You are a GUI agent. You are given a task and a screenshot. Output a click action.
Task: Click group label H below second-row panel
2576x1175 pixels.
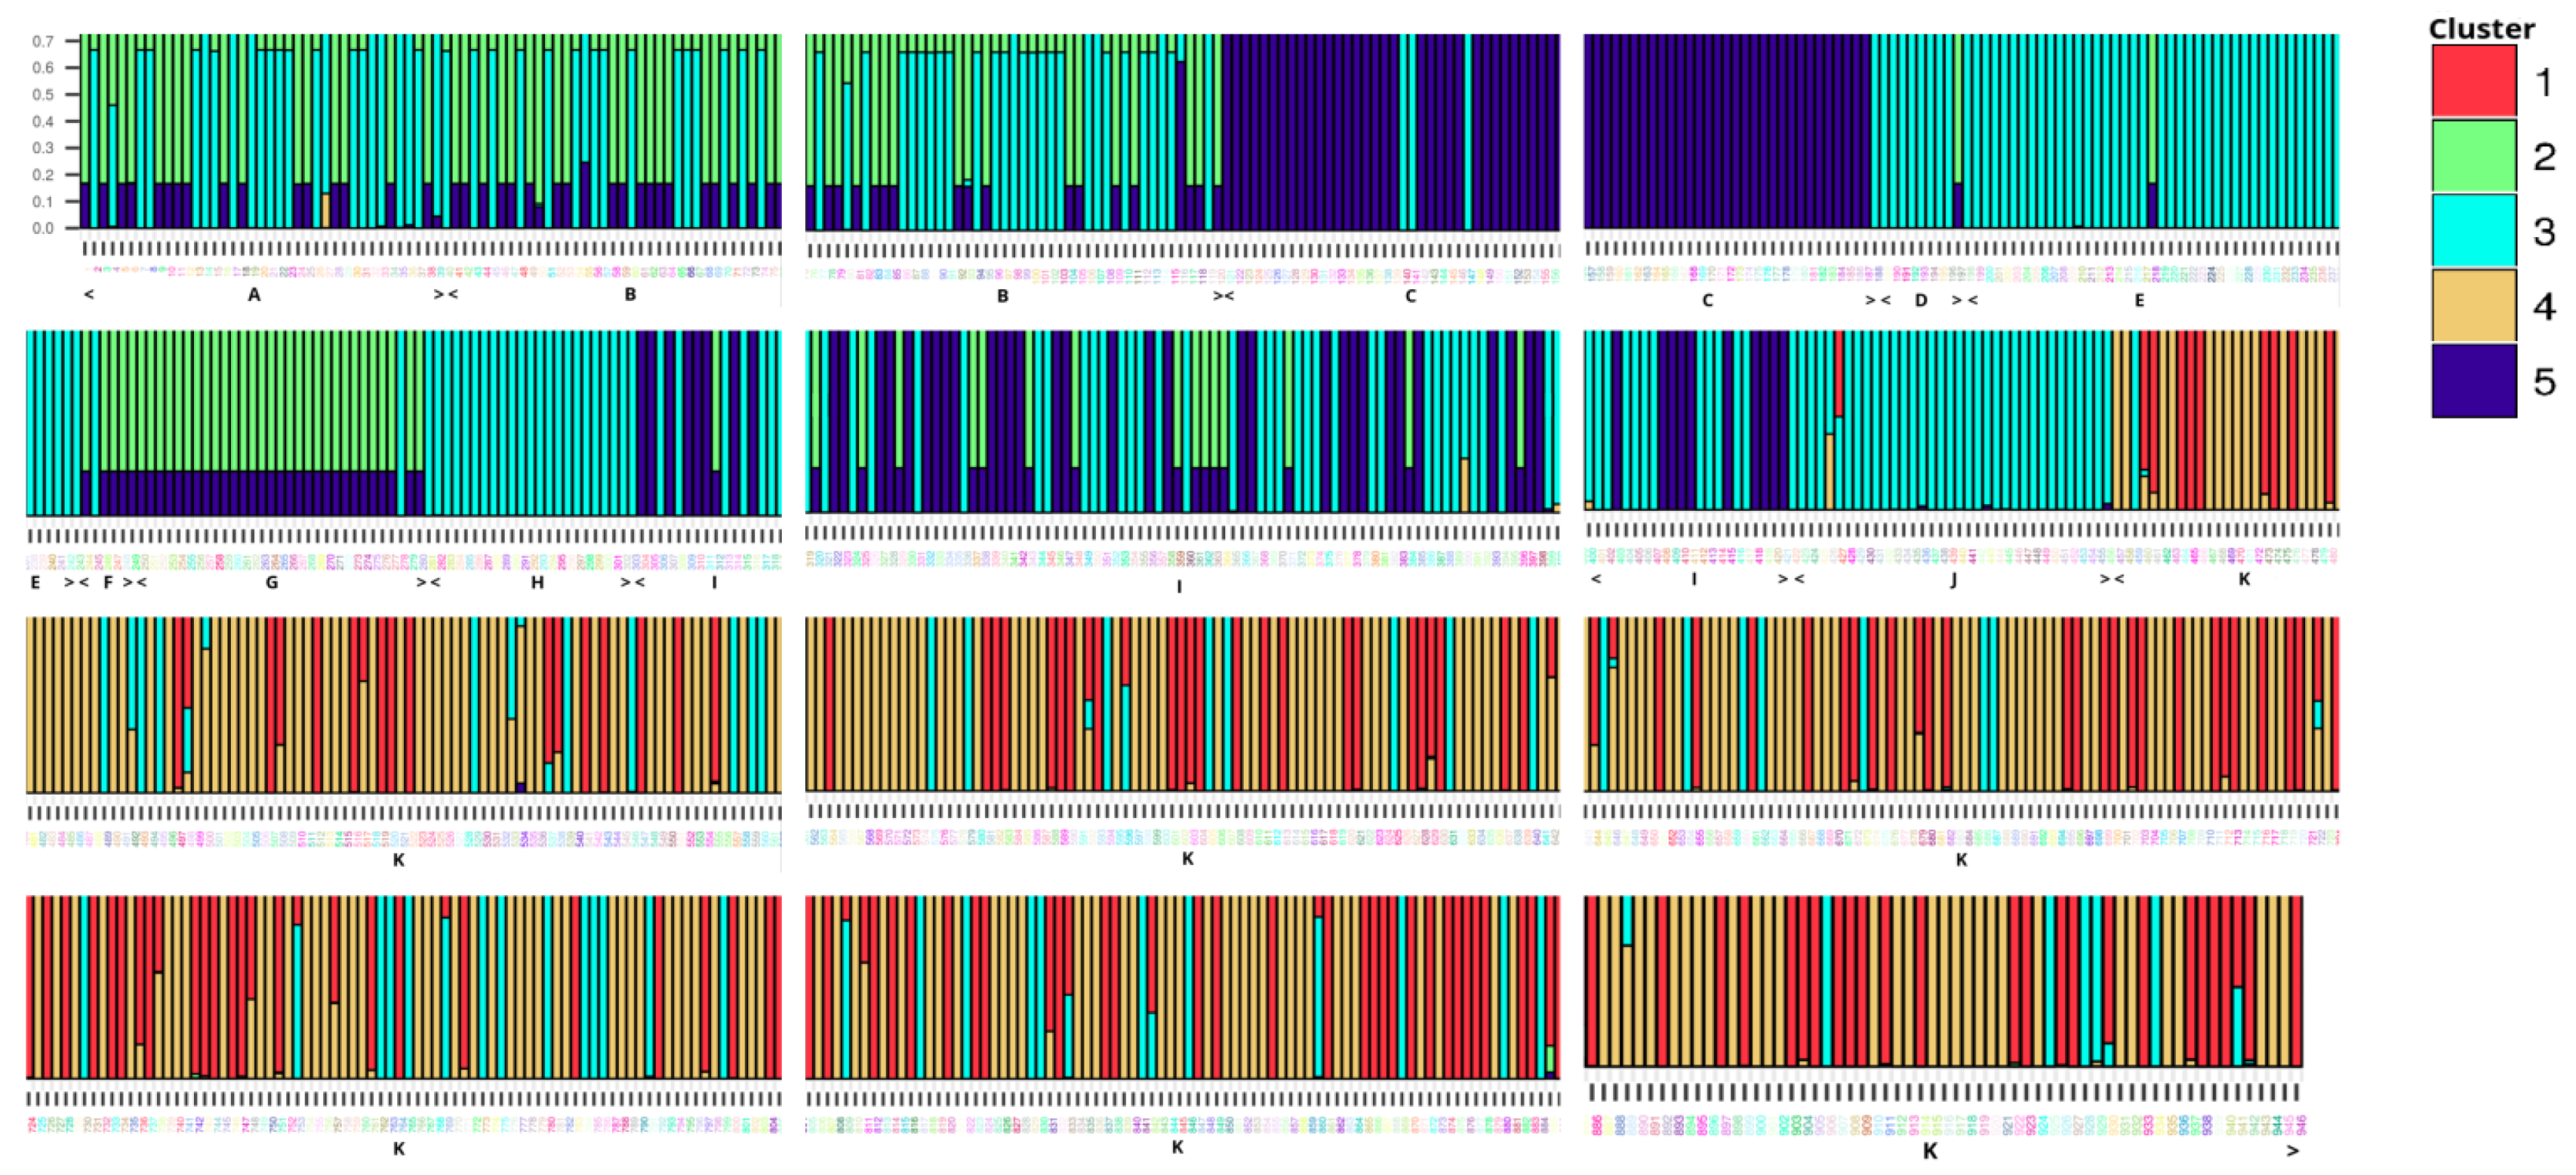tap(537, 582)
